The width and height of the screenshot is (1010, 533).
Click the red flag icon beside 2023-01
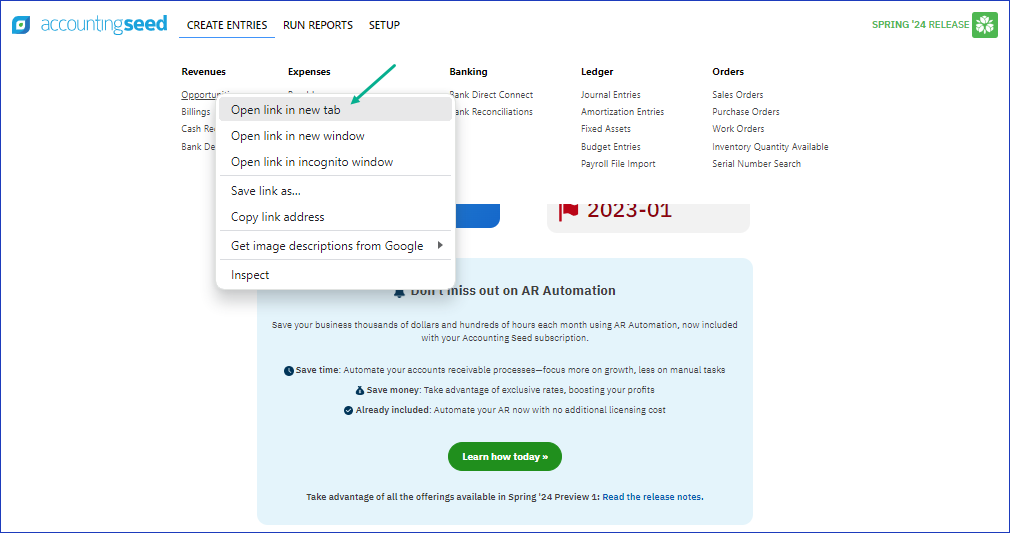(568, 210)
